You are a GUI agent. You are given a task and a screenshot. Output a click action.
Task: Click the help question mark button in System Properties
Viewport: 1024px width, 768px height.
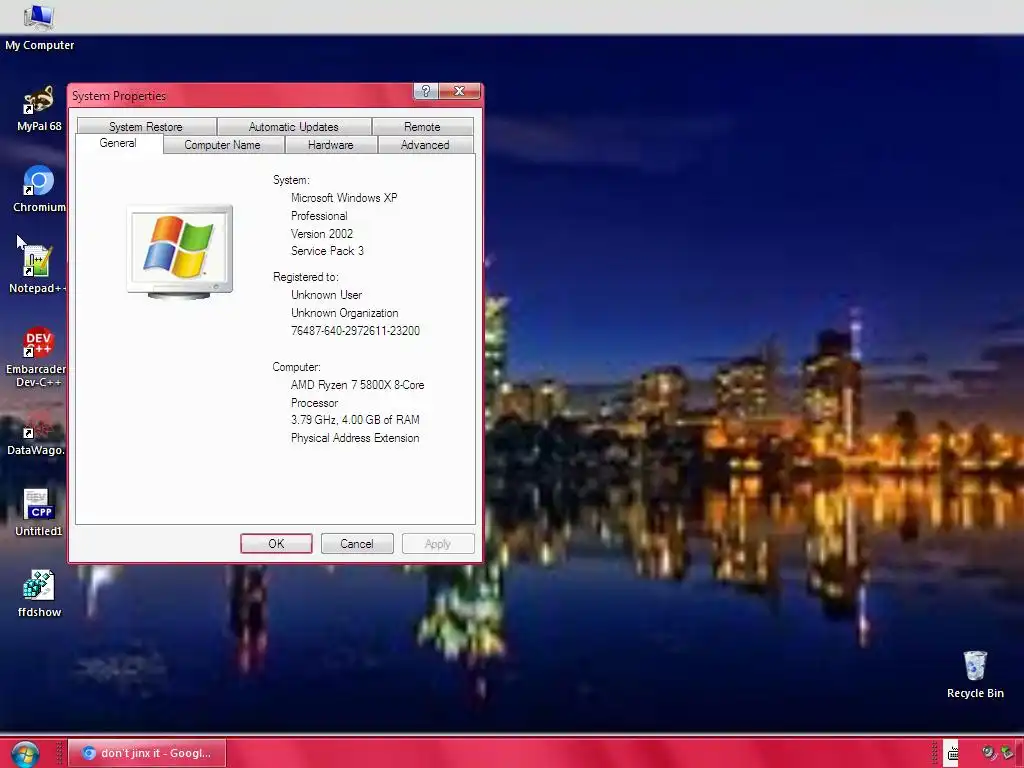tap(426, 91)
